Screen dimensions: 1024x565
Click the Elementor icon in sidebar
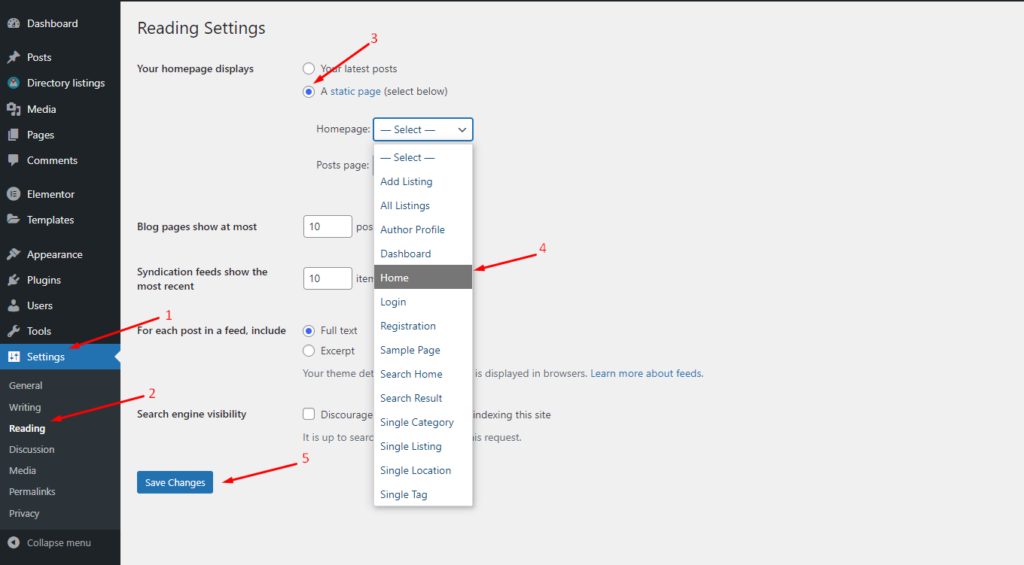13,194
